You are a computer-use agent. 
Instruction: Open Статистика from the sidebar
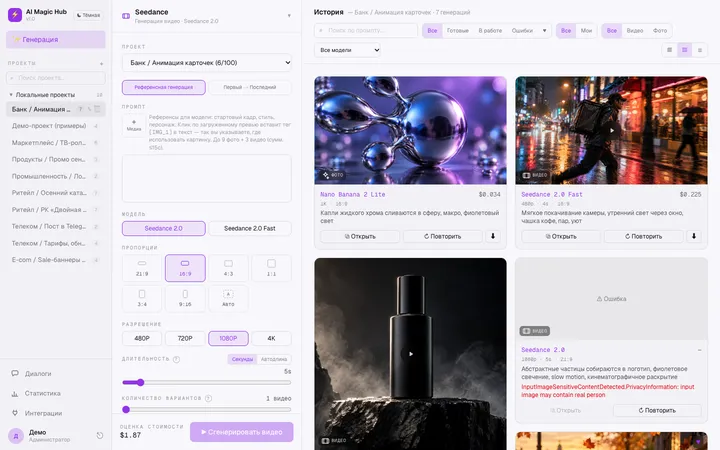point(37,394)
